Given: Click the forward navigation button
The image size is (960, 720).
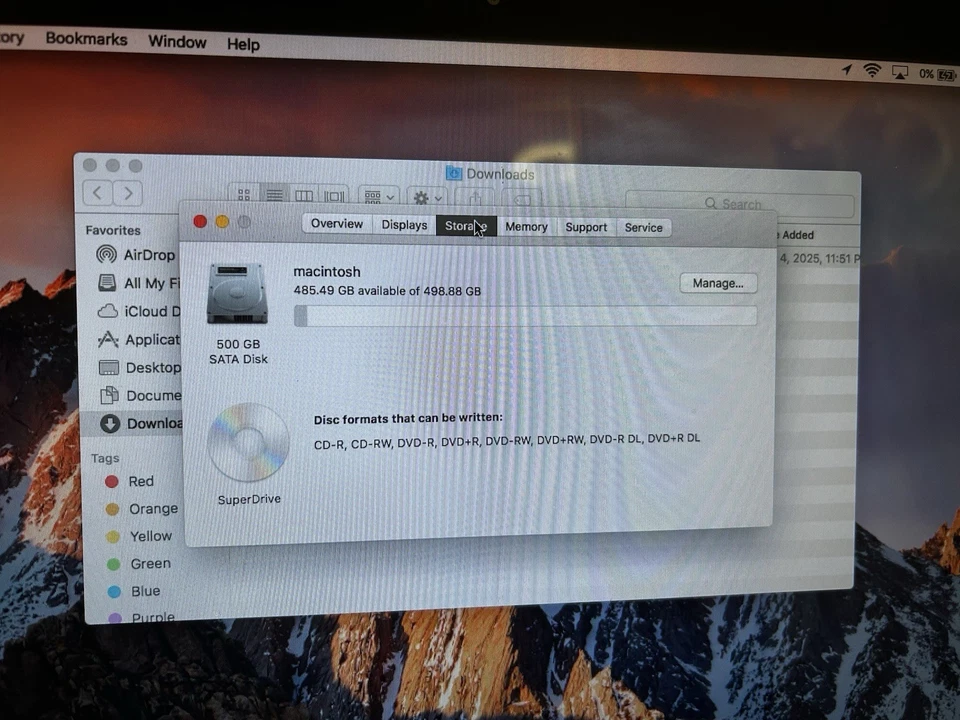Looking at the screenshot, I should coord(127,193).
